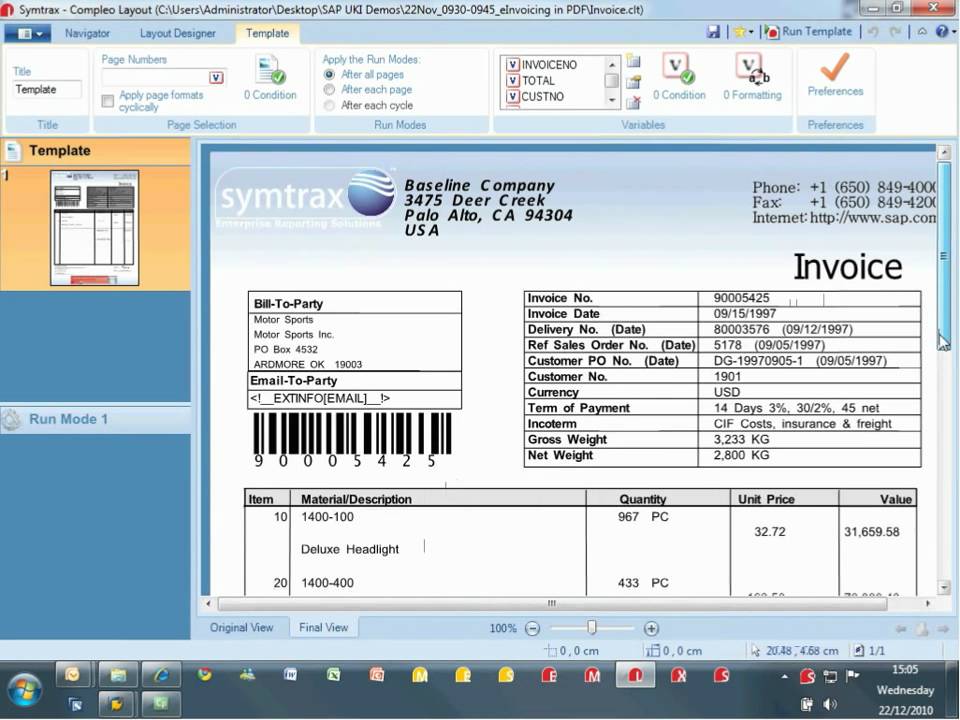960x720 pixels.
Task: Open the favorites star menu arrow
Action: pos(751,32)
